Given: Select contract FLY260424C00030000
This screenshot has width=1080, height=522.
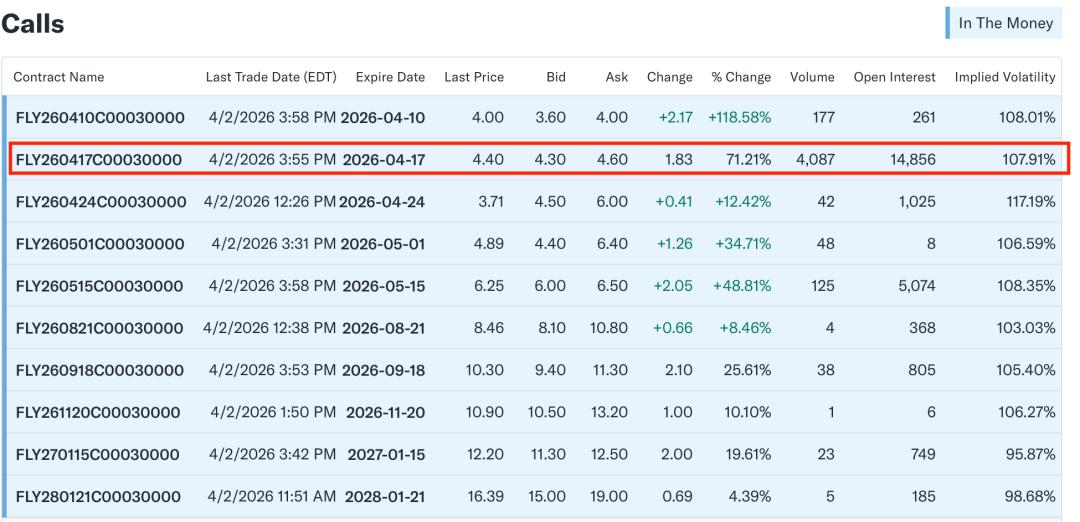Looking at the screenshot, I should 101,202.
